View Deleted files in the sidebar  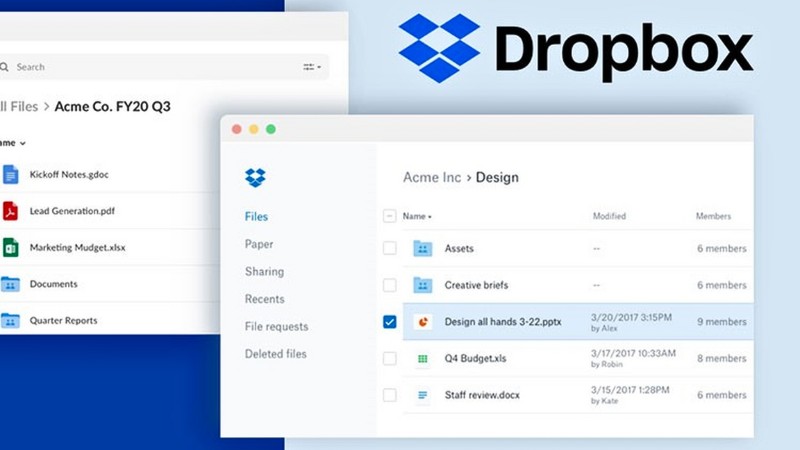pos(276,354)
